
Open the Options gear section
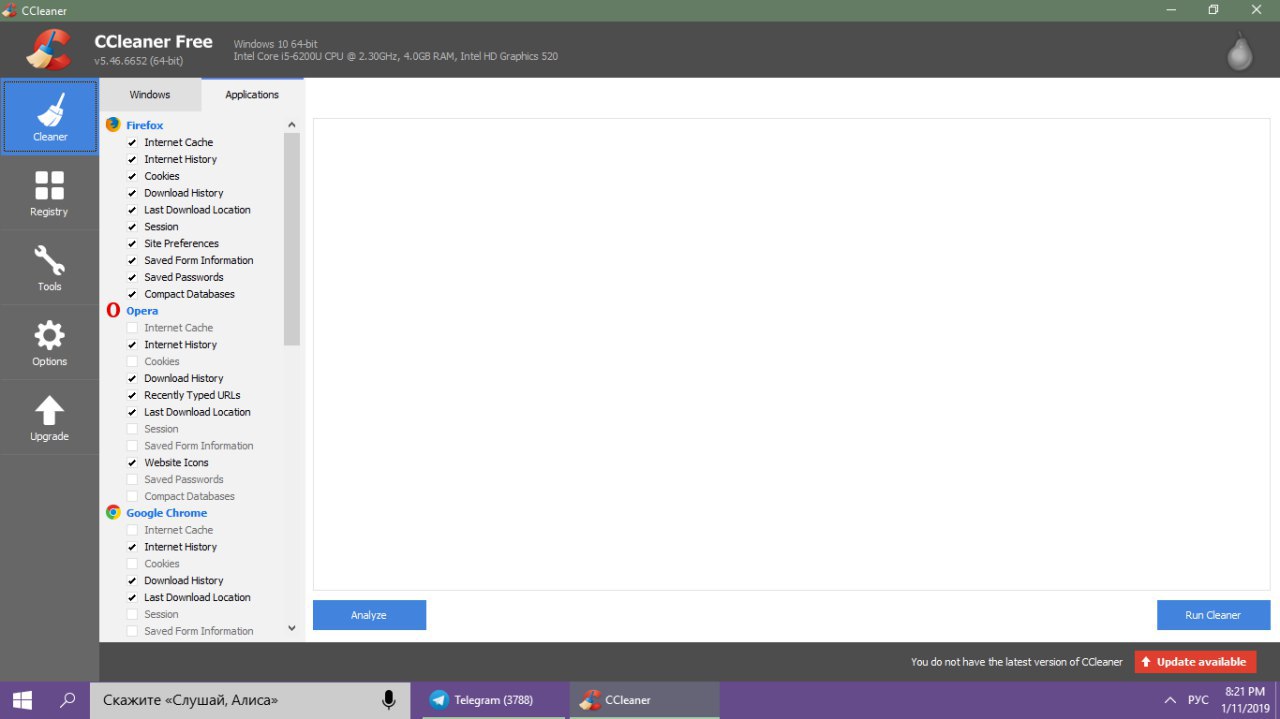(49, 343)
